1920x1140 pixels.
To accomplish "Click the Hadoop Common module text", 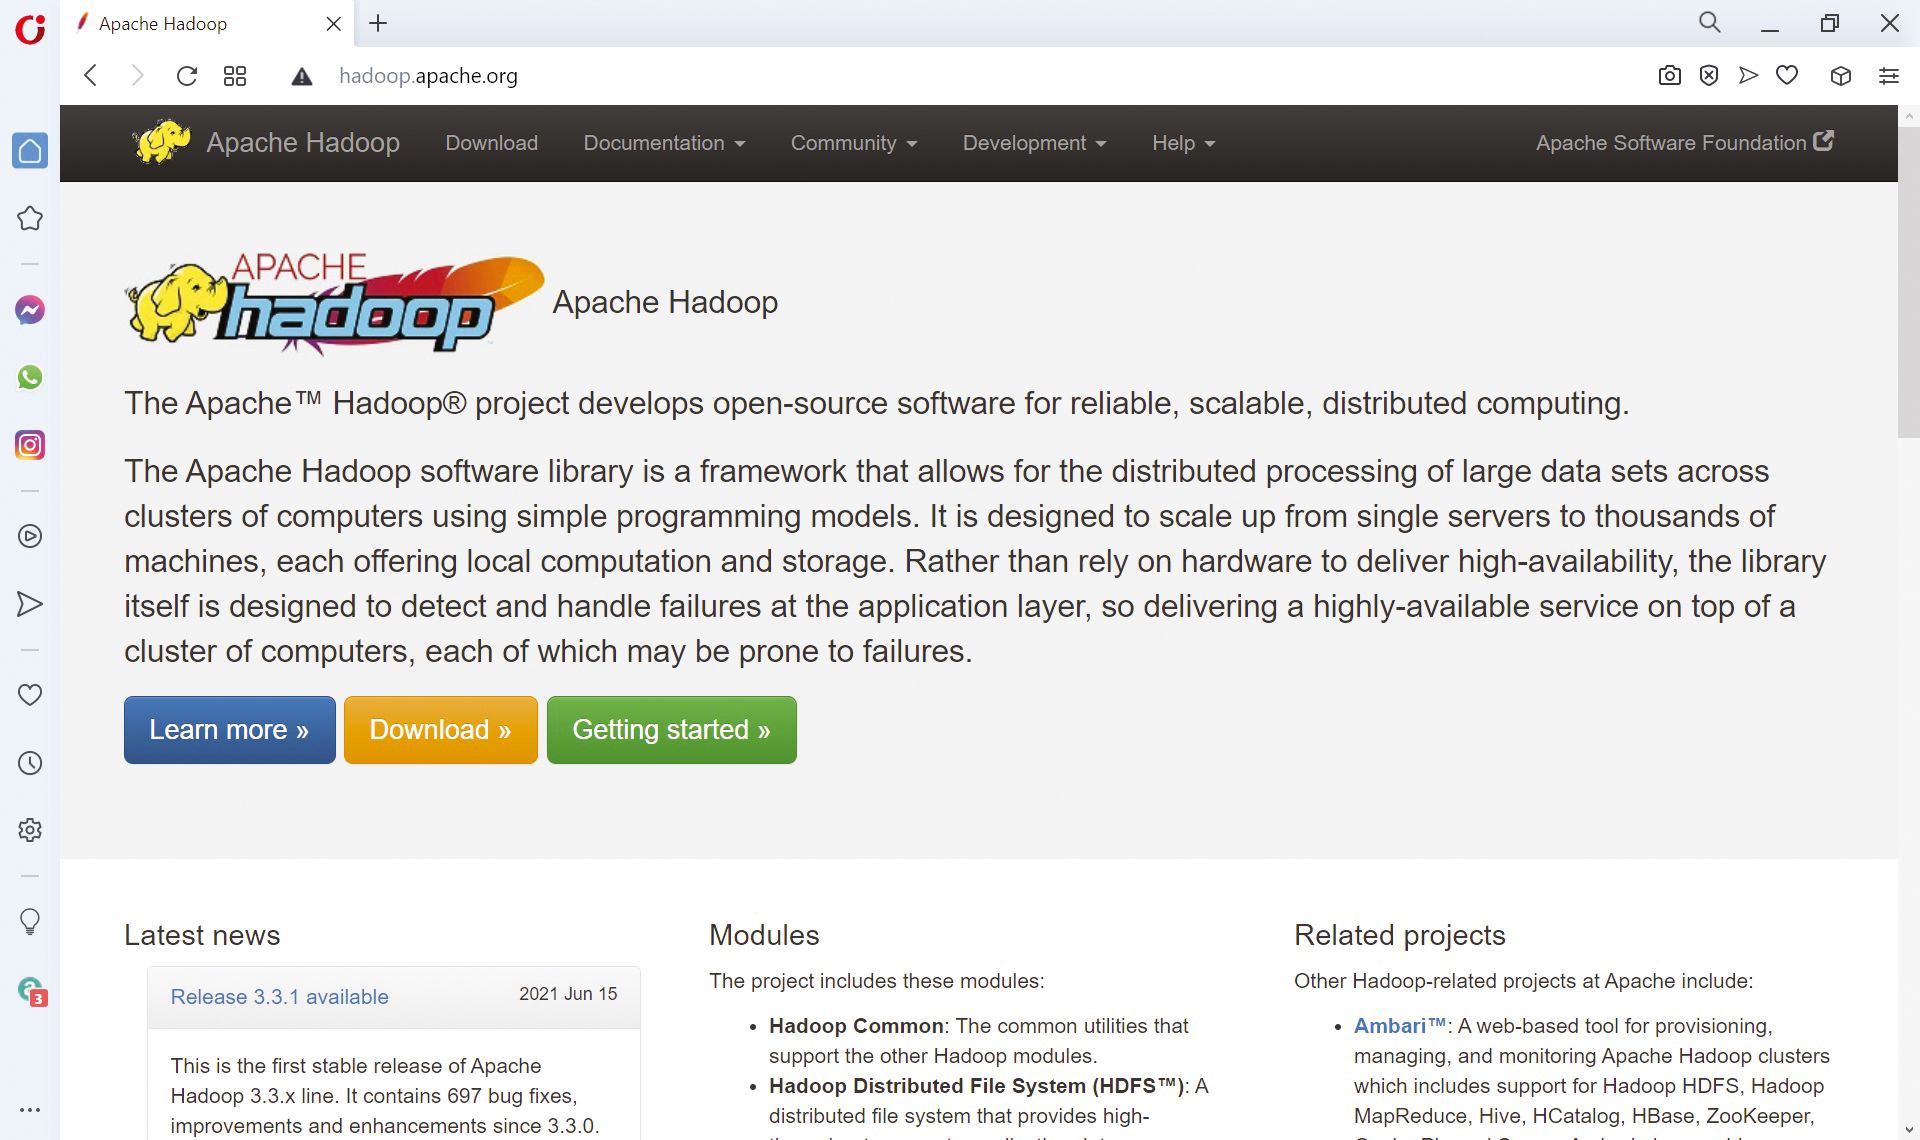I will (856, 1026).
